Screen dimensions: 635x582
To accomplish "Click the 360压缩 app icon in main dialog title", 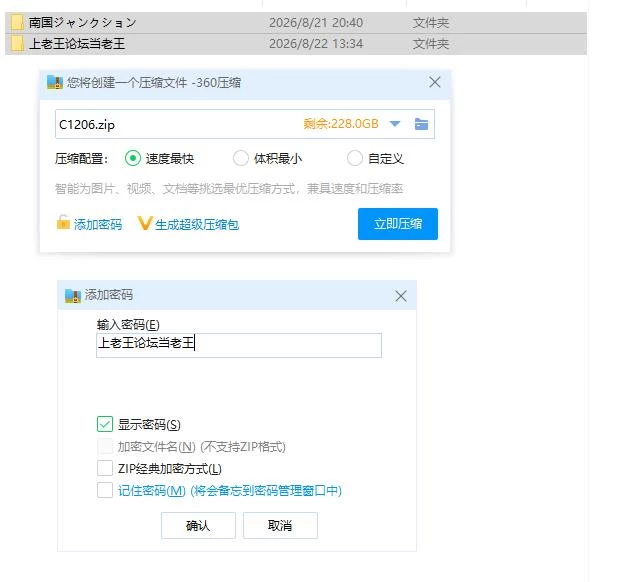I will (55, 82).
